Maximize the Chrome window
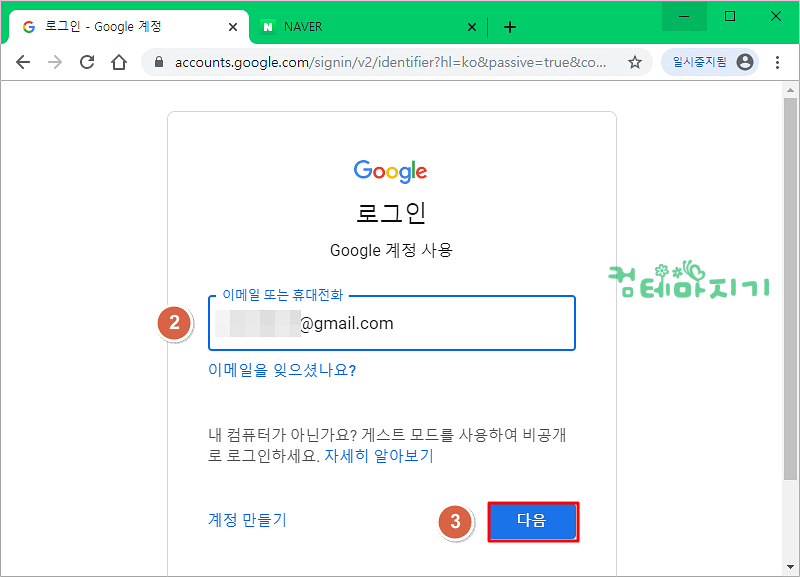800x577 pixels. (x=730, y=16)
